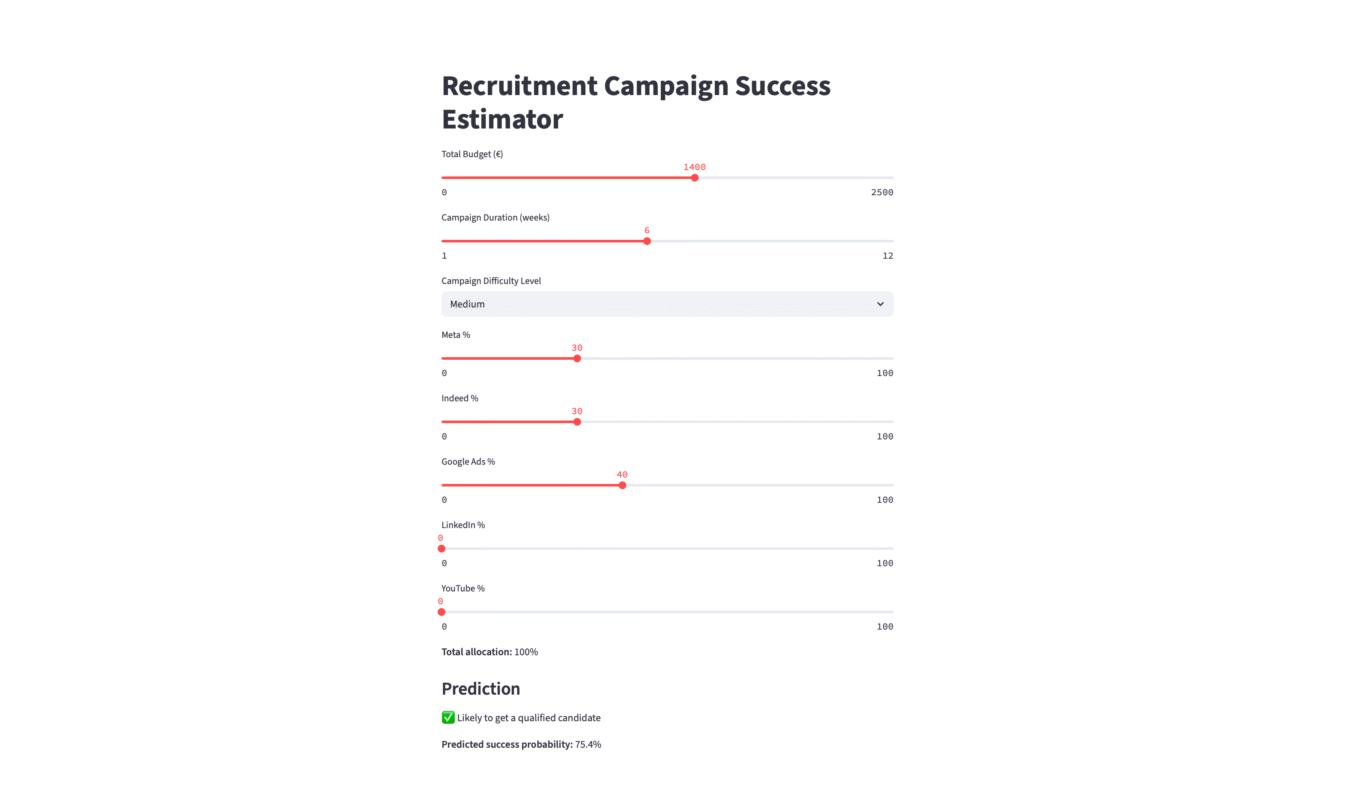Click the Prediction section heading

click(481, 689)
